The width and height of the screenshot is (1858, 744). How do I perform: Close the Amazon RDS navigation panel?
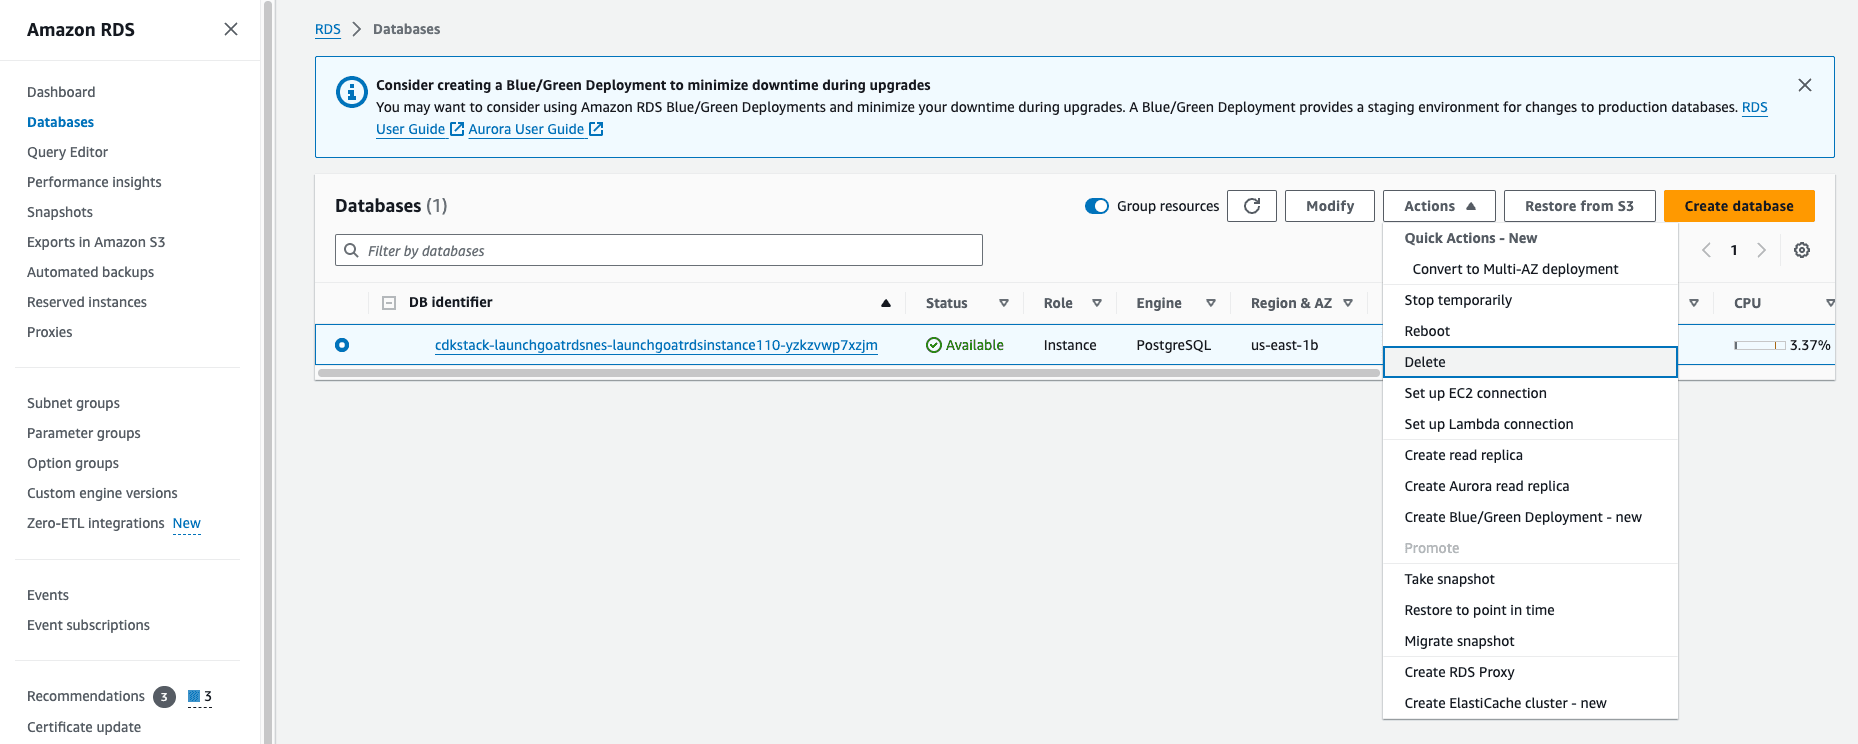[x=231, y=29]
